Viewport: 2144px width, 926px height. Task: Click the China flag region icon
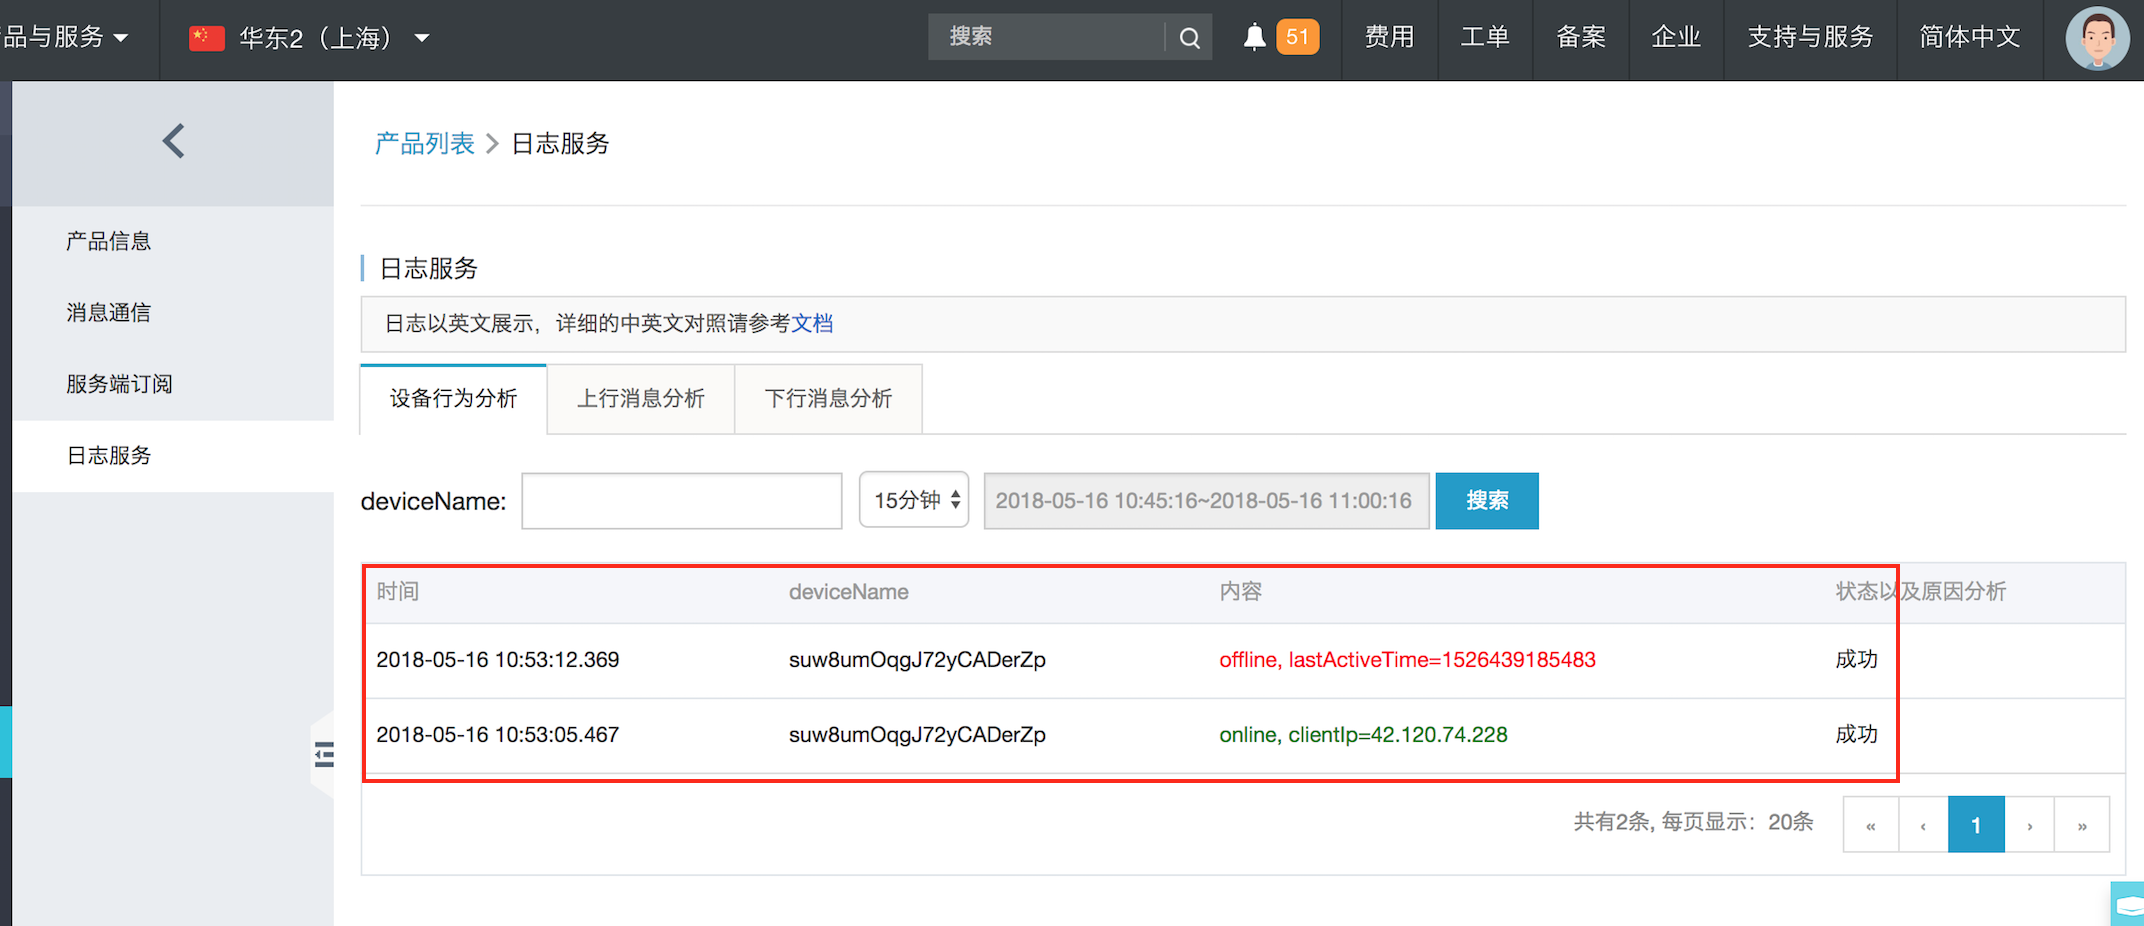coord(207,38)
